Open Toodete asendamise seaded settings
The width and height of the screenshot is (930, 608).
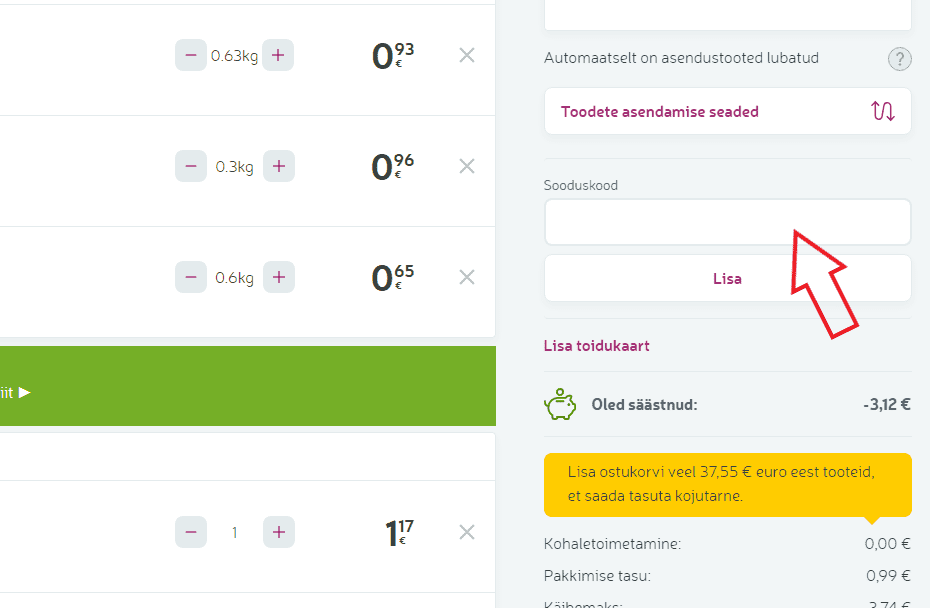(660, 112)
